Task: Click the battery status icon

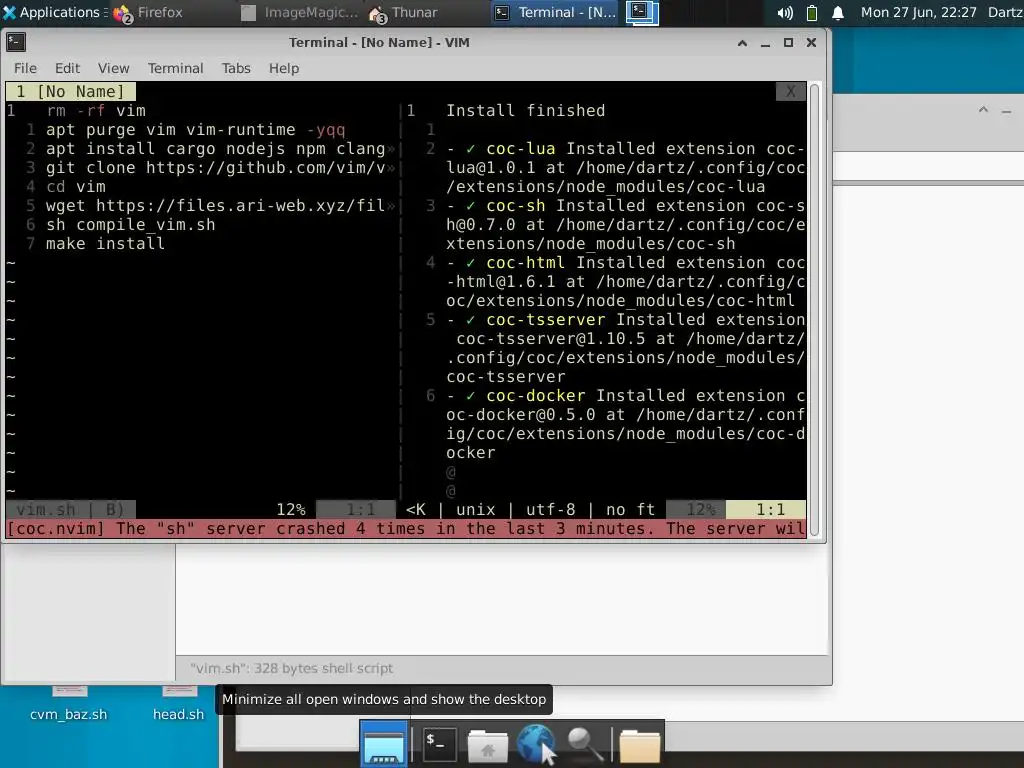Action: click(812, 12)
